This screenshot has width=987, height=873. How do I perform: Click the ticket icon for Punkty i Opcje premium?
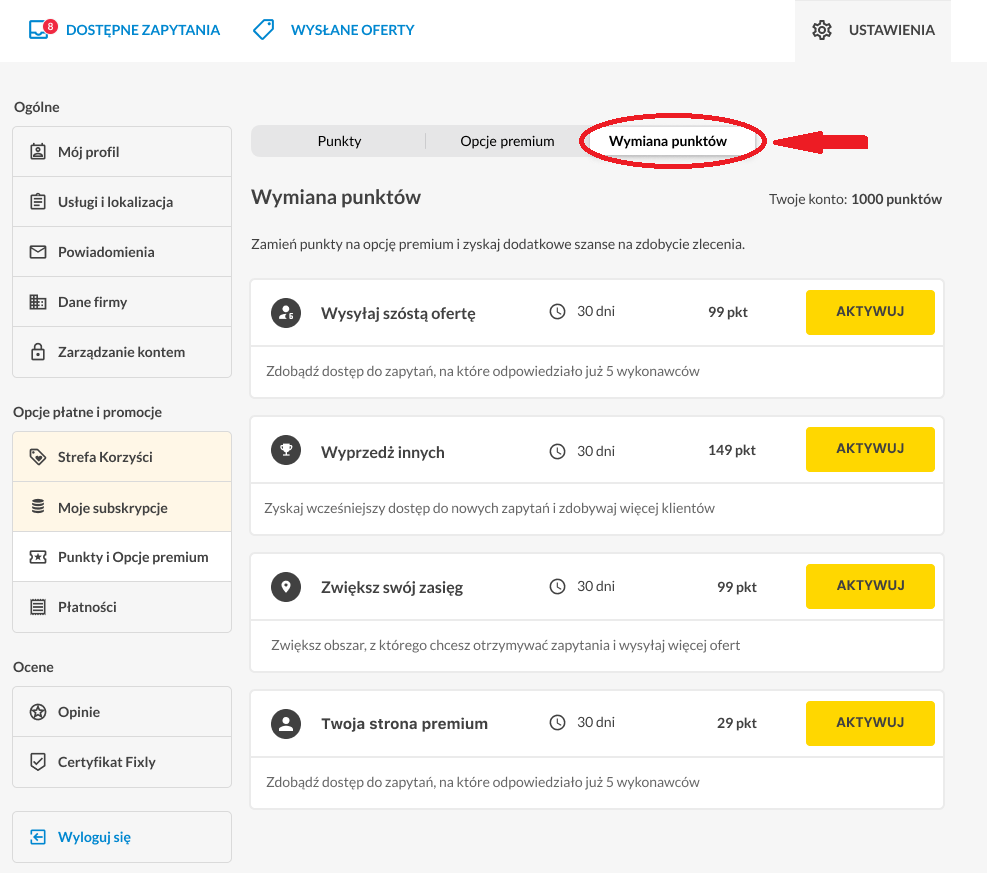pyautogui.click(x=38, y=557)
